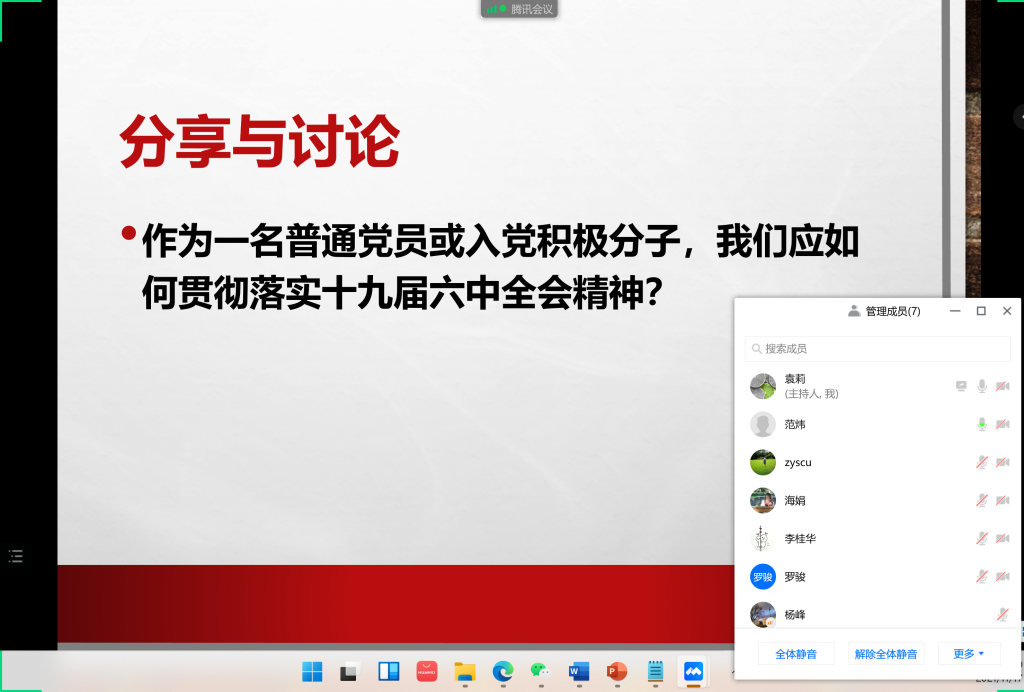The width and height of the screenshot is (1024, 692).
Task: Mute 范炜's active microphone
Action: point(982,424)
